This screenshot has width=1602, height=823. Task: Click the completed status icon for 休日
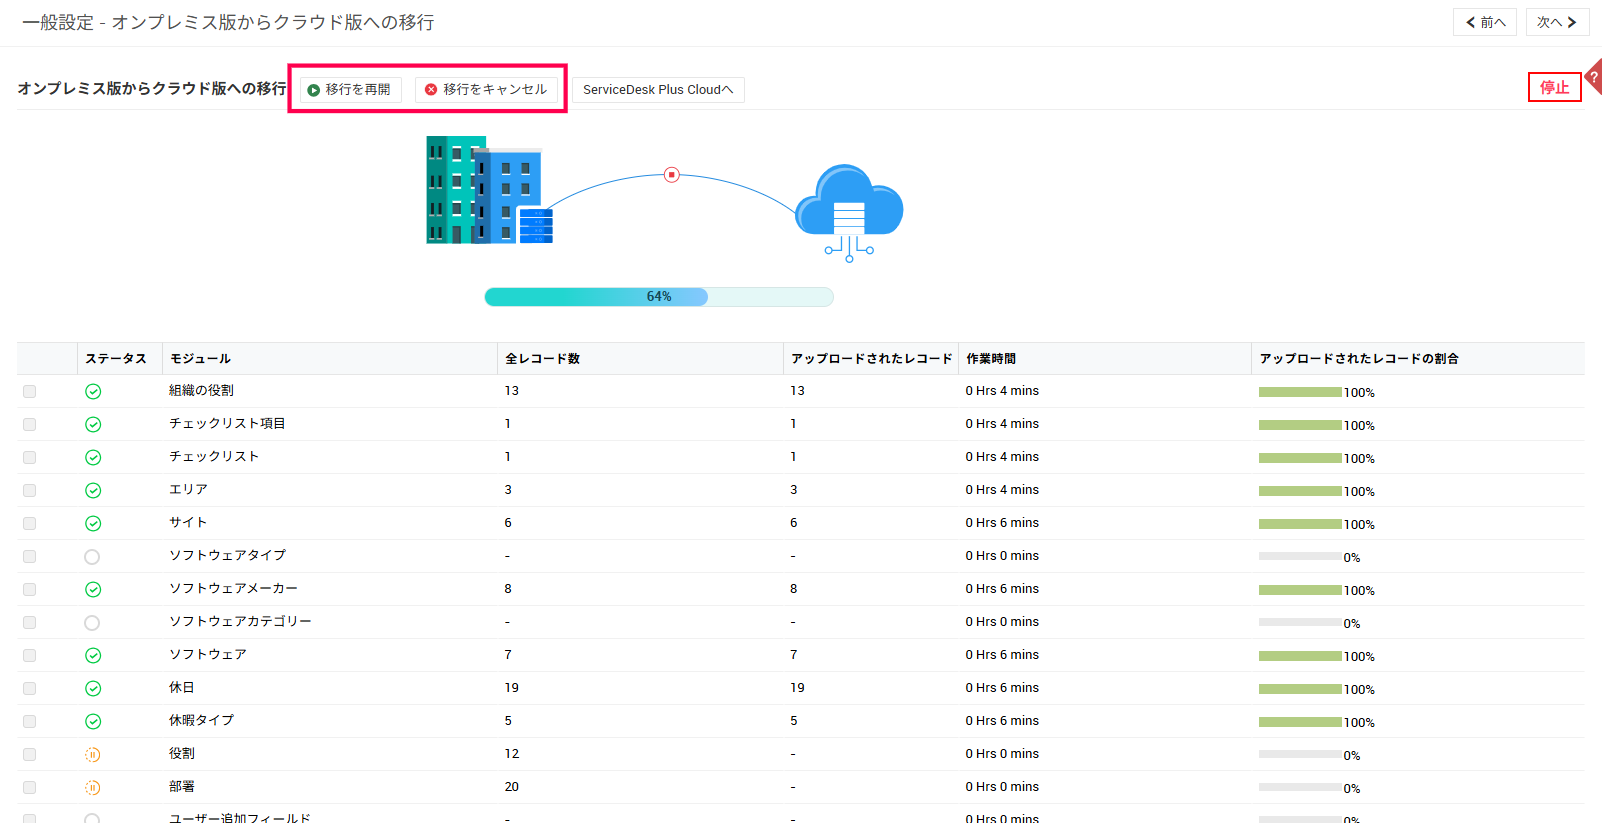pos(93,689)
